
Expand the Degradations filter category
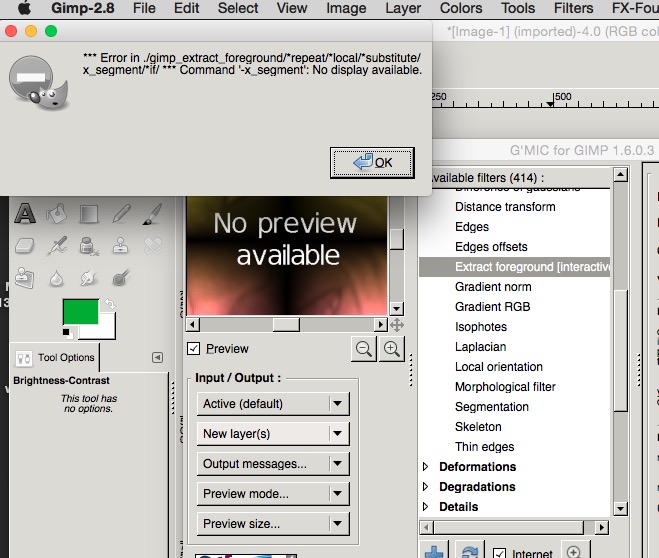click(425, 487)
